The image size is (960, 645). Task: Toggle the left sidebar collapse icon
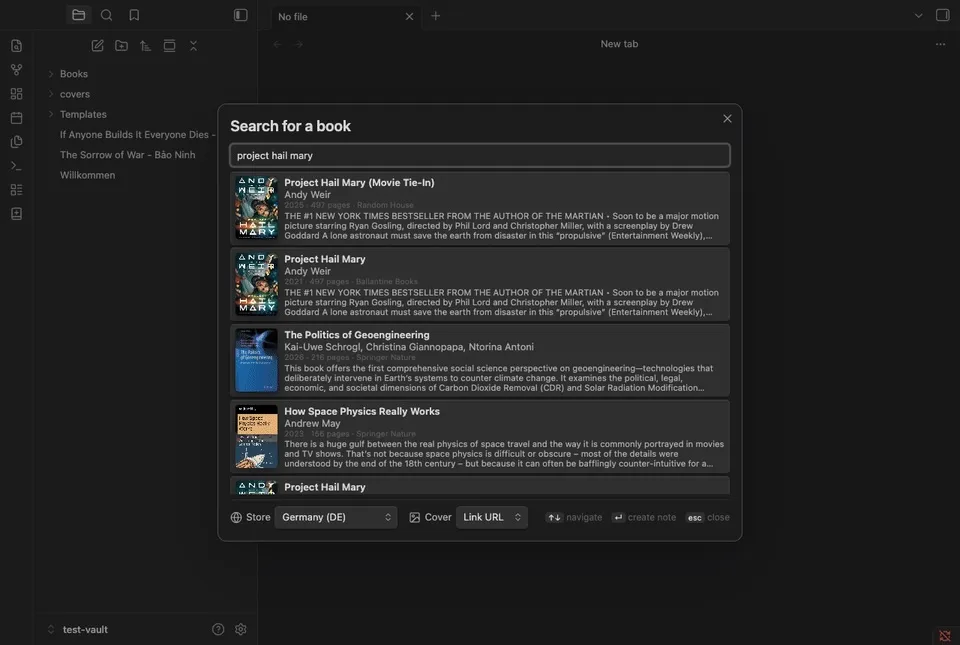pyautogui.click(x=241, y=15)
